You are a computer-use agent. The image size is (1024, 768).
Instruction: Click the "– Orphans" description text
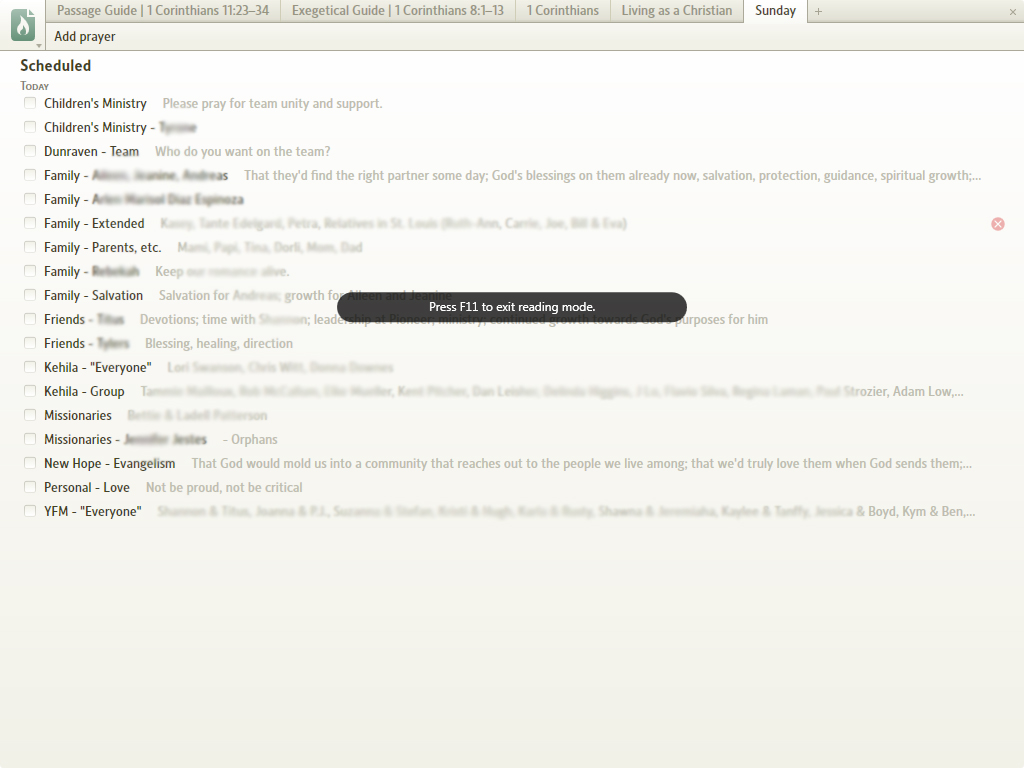coord(250,440)
